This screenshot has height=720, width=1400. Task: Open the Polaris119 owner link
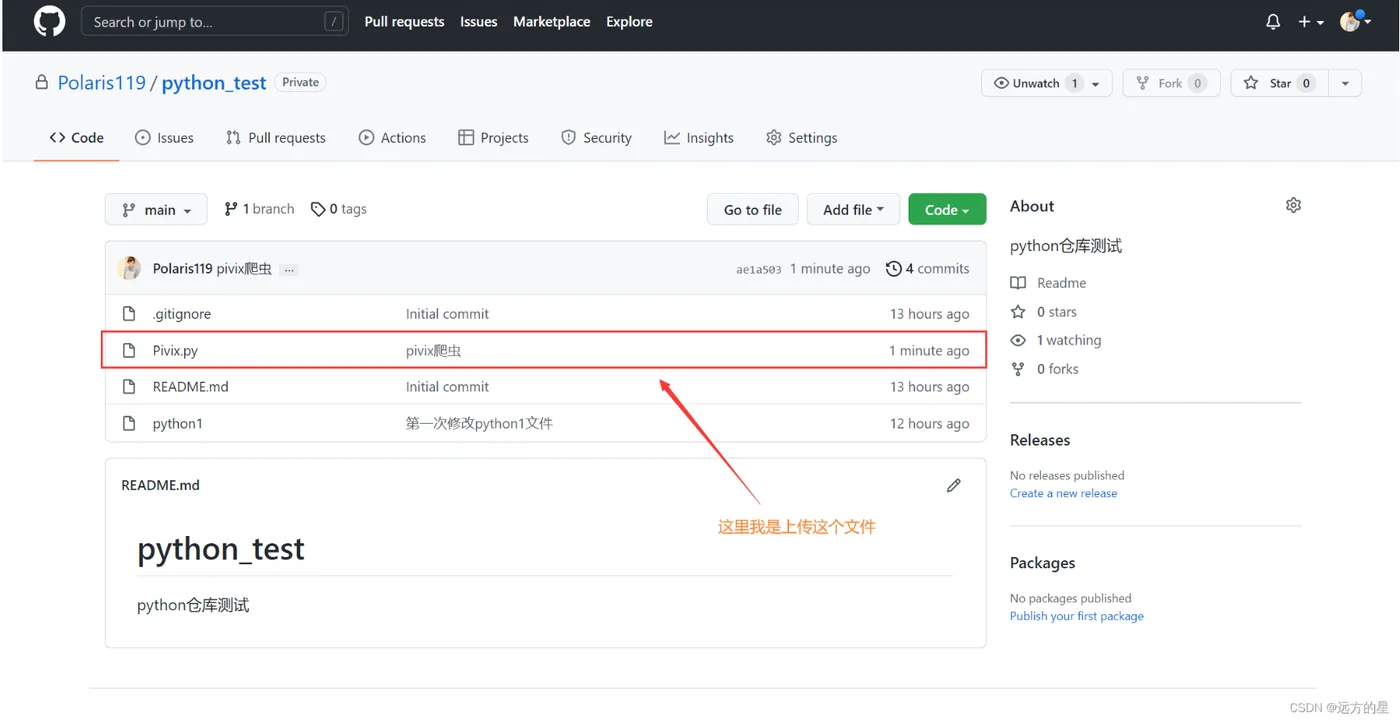coord(101,83)
